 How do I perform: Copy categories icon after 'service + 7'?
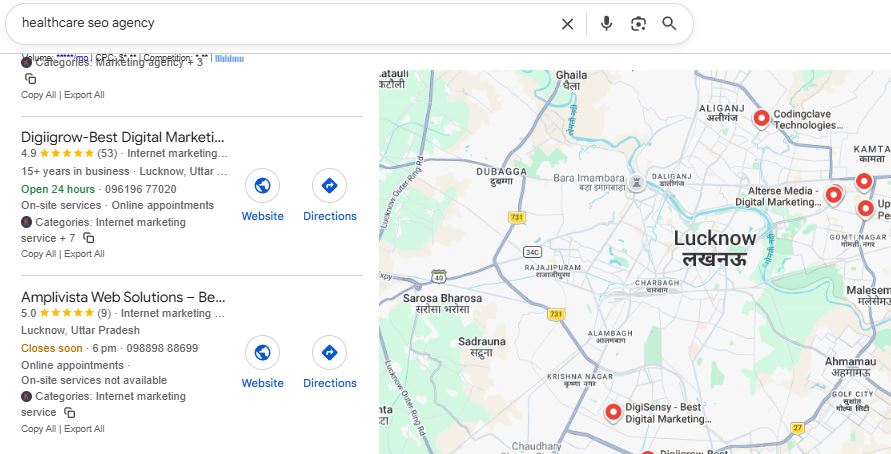(x=89, y=238)
